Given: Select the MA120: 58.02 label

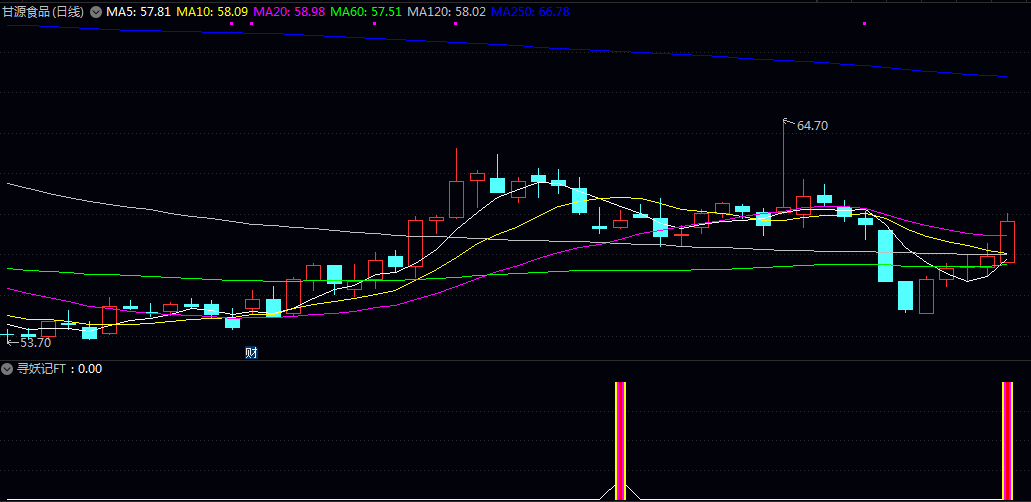Looking at the screenshot, I should point(446,12).
